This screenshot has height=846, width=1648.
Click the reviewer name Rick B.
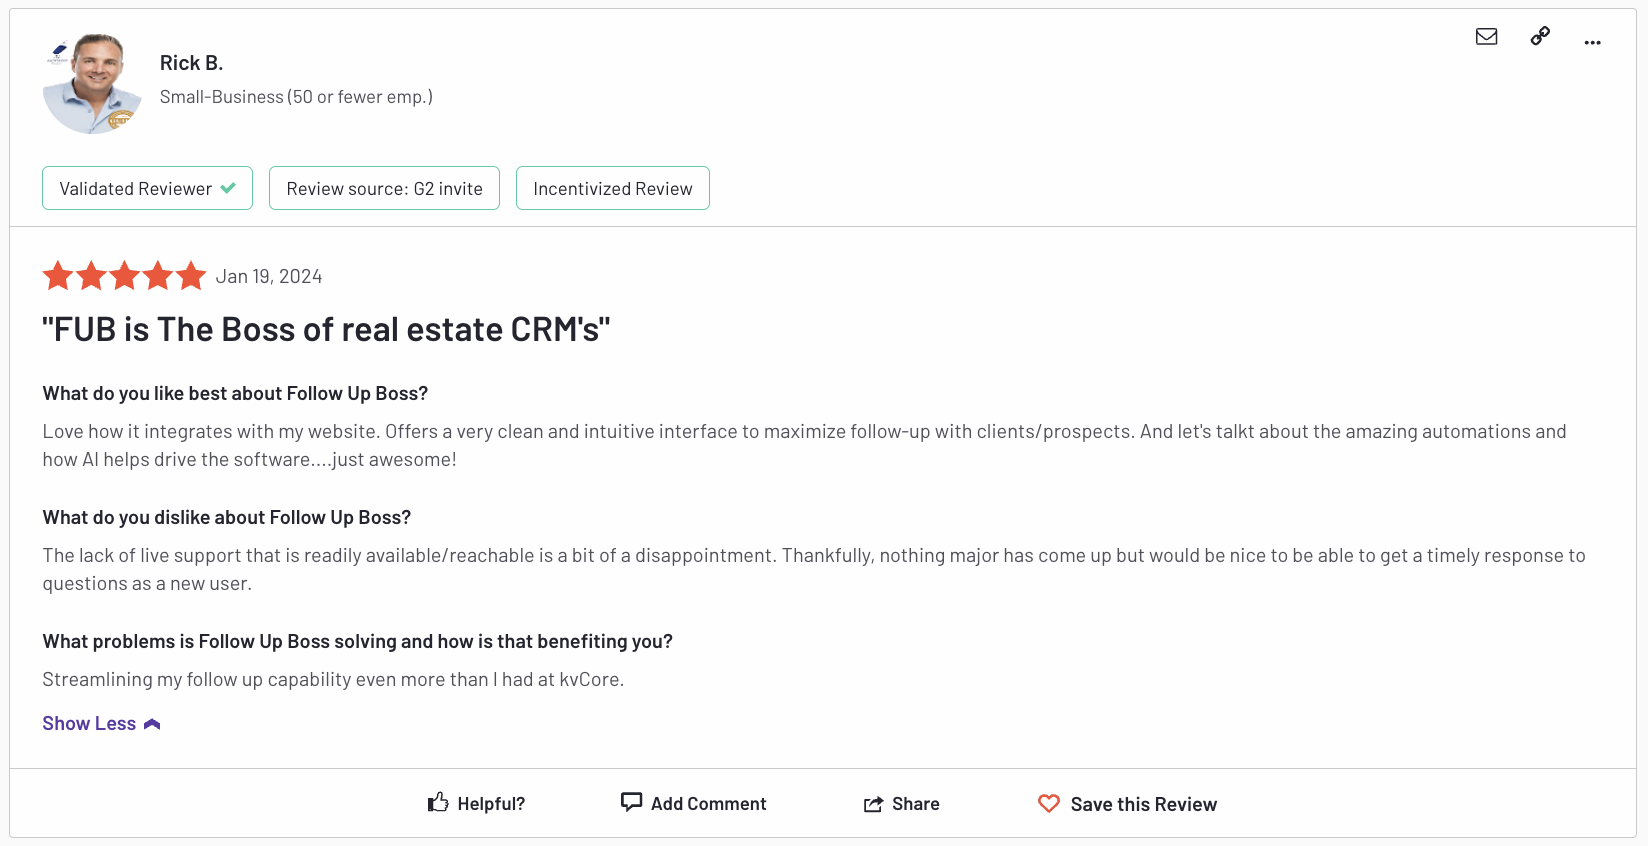(191, 63)
